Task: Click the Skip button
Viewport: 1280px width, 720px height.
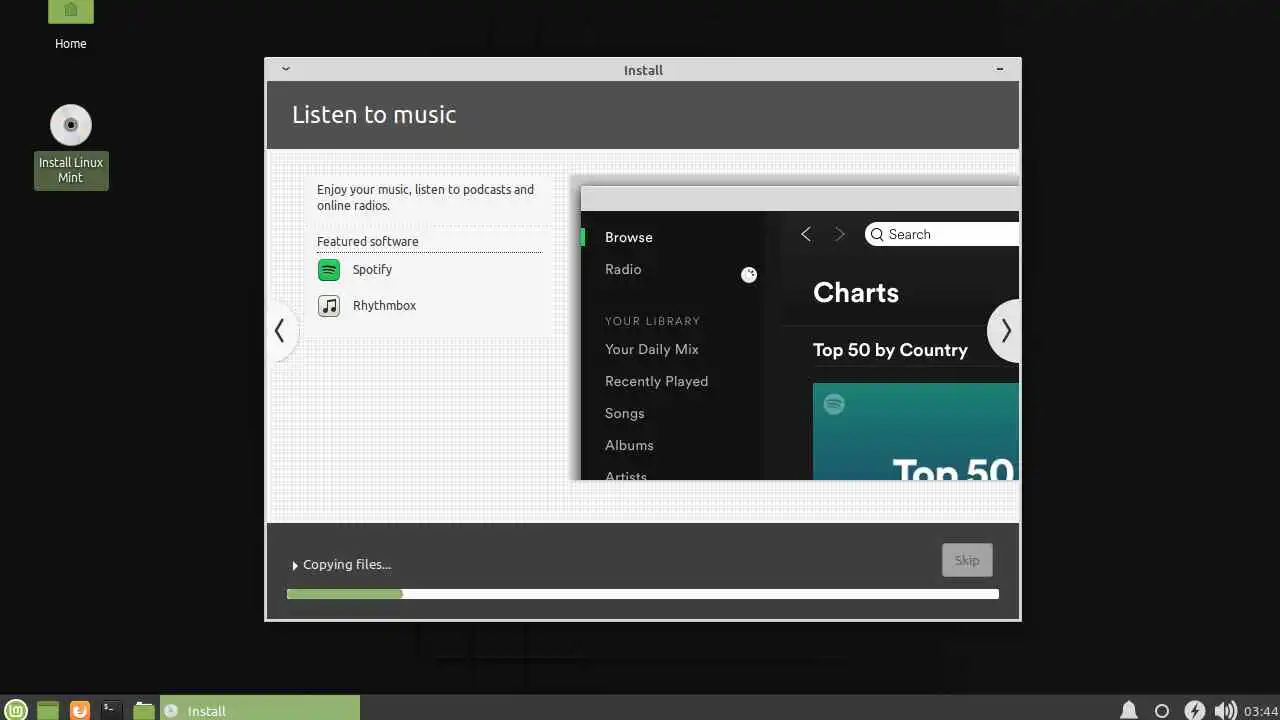Action: pos(967,560)
